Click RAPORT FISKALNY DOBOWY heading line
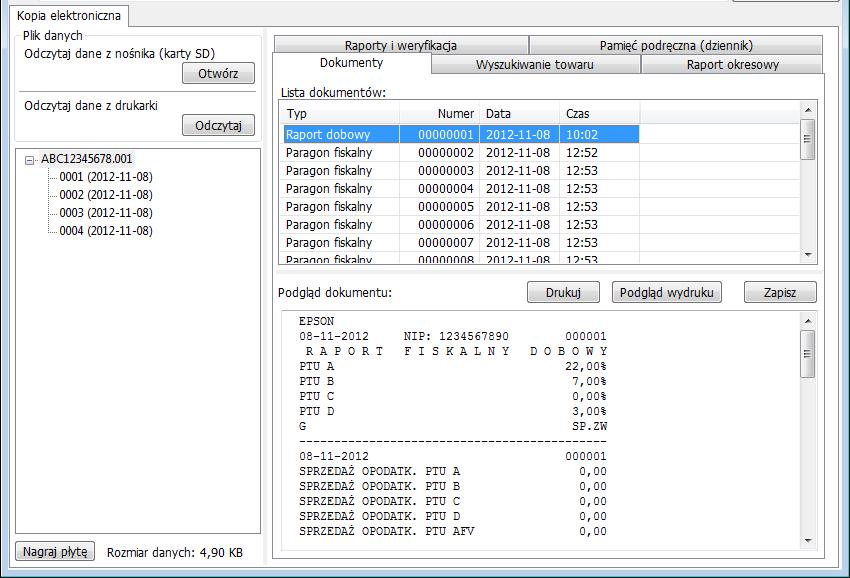 (x=456, y=351)
